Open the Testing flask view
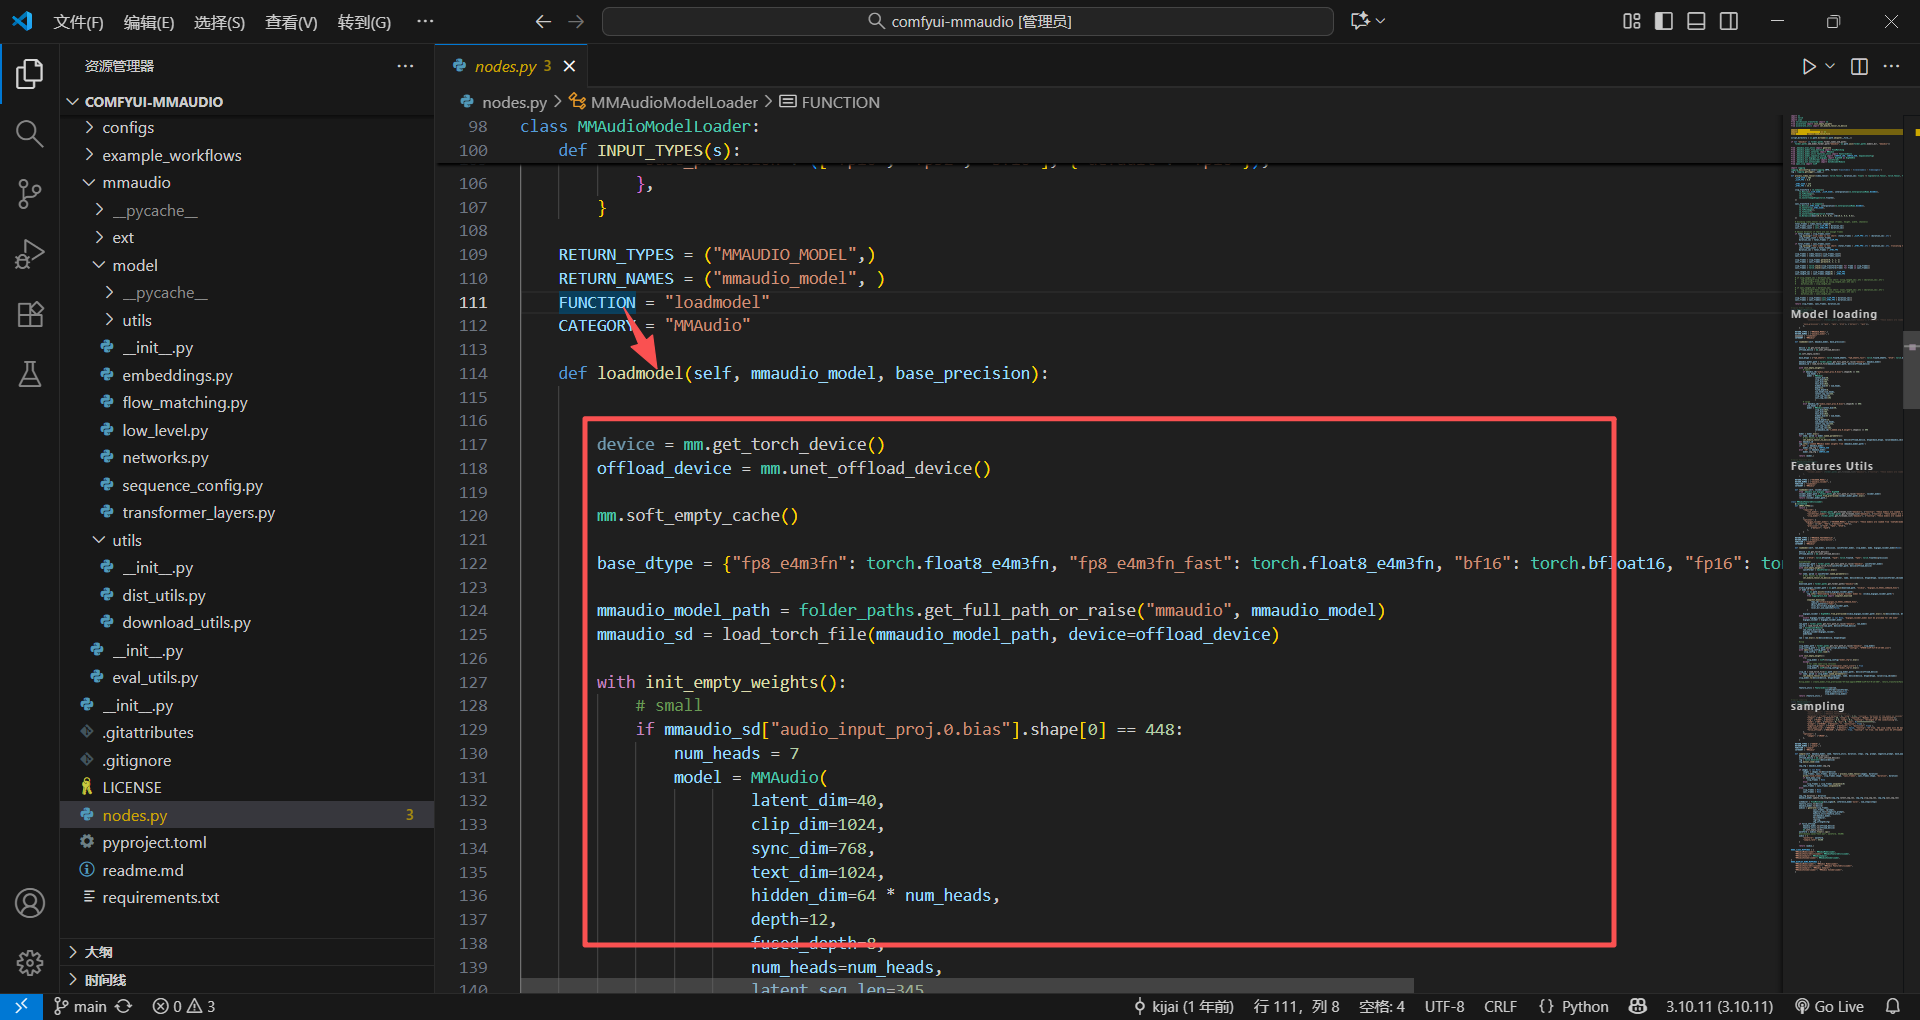 click(x=30, y=374)
